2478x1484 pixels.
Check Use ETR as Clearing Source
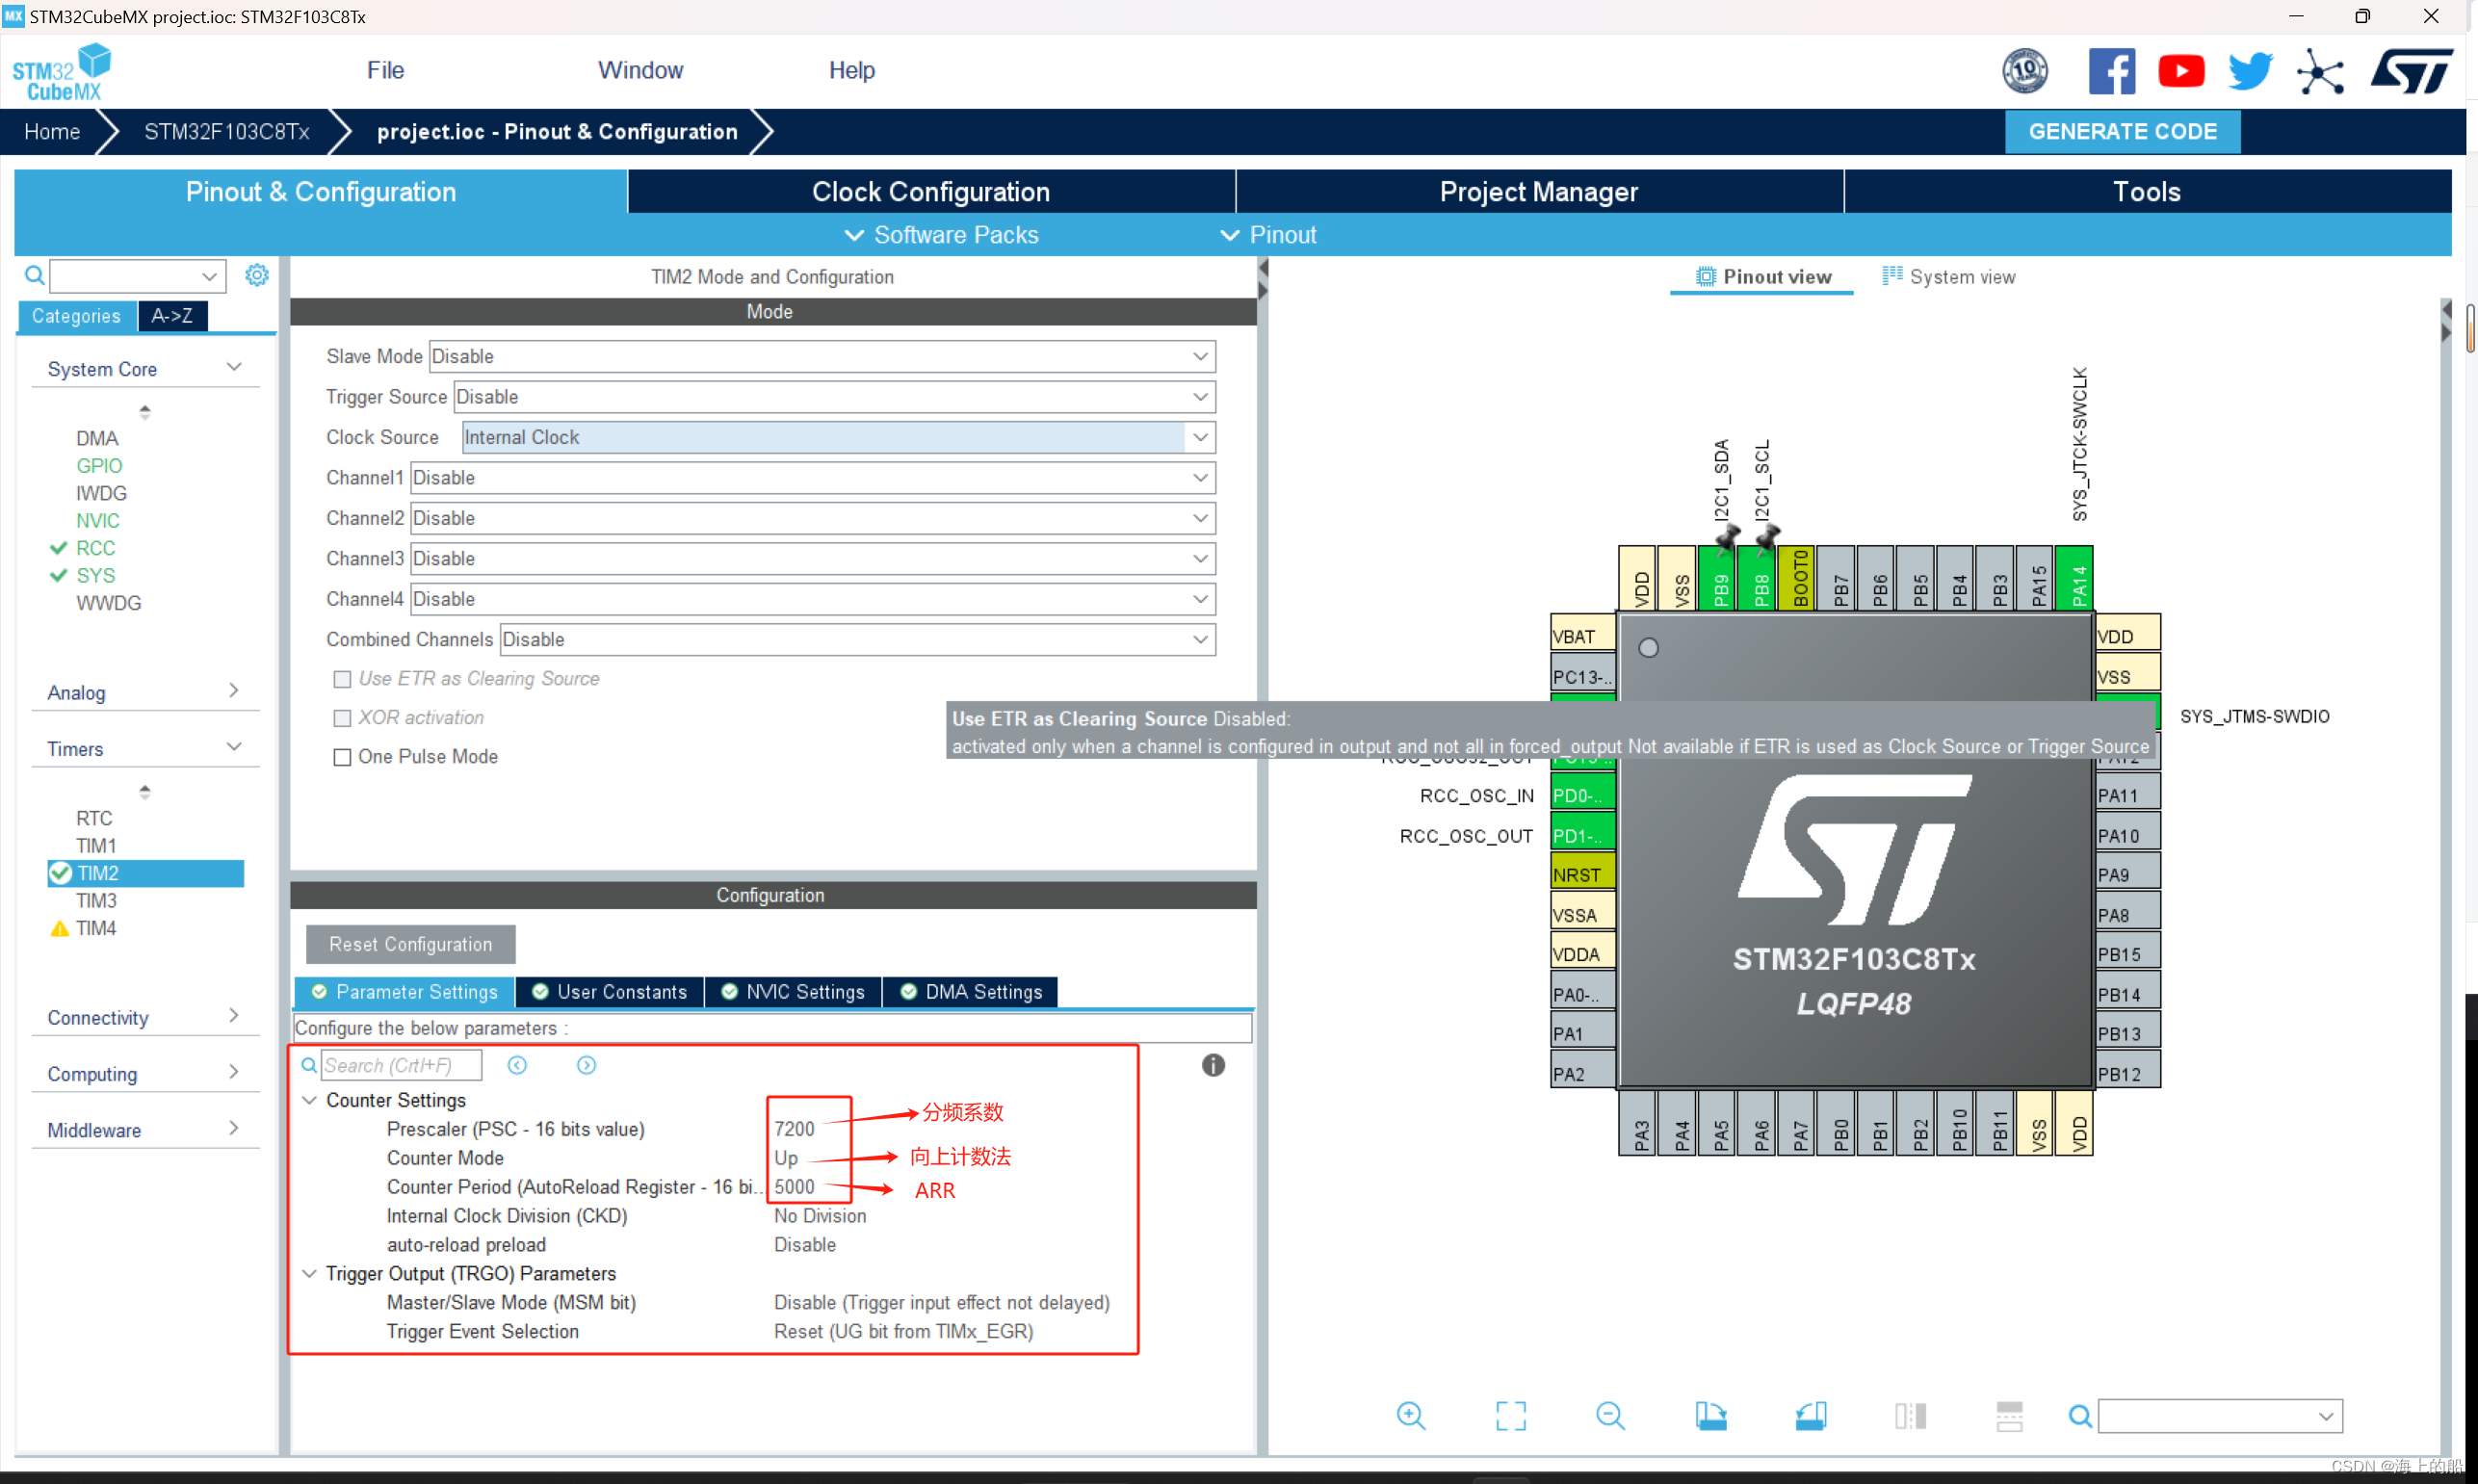click(342, 679)
